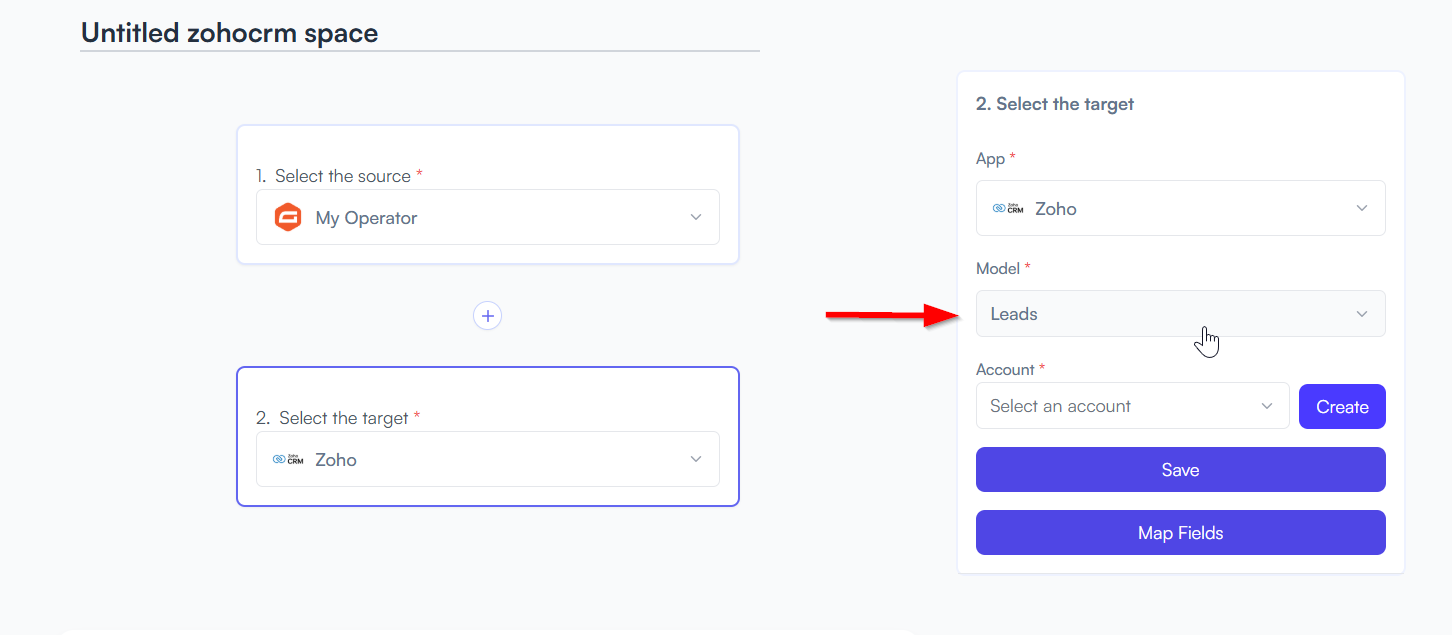1452x635 pixels.
Task: Expand the Model dropdown set to Leads
Action: click(1181, 314)
